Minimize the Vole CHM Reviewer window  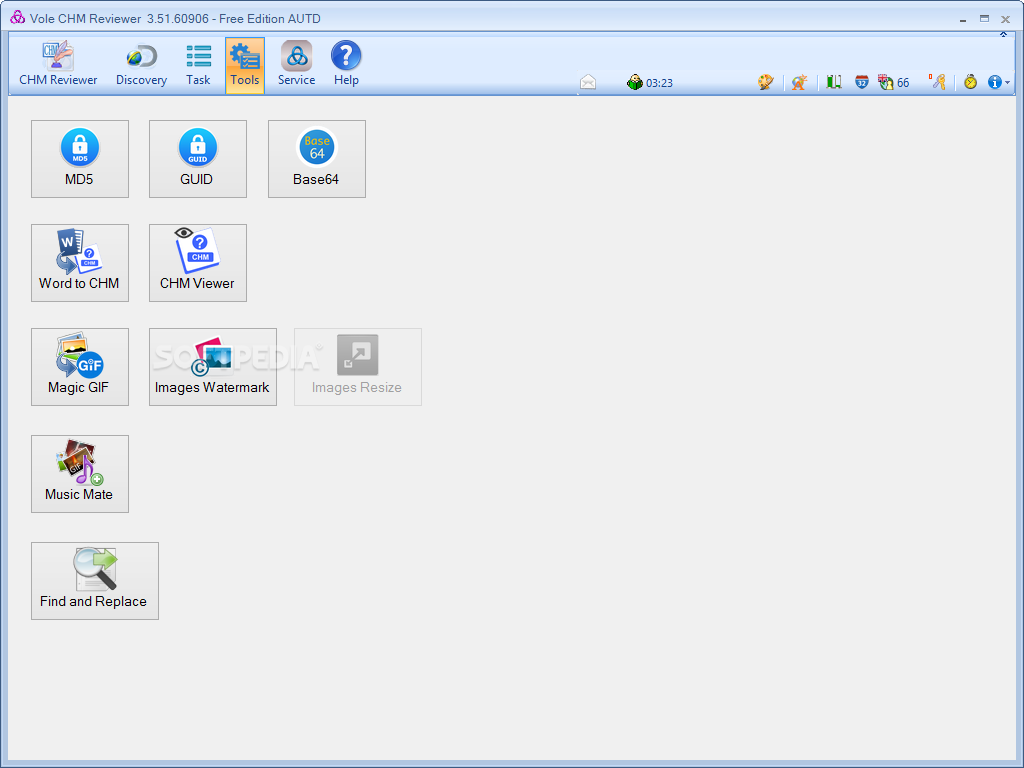[963, 20]
